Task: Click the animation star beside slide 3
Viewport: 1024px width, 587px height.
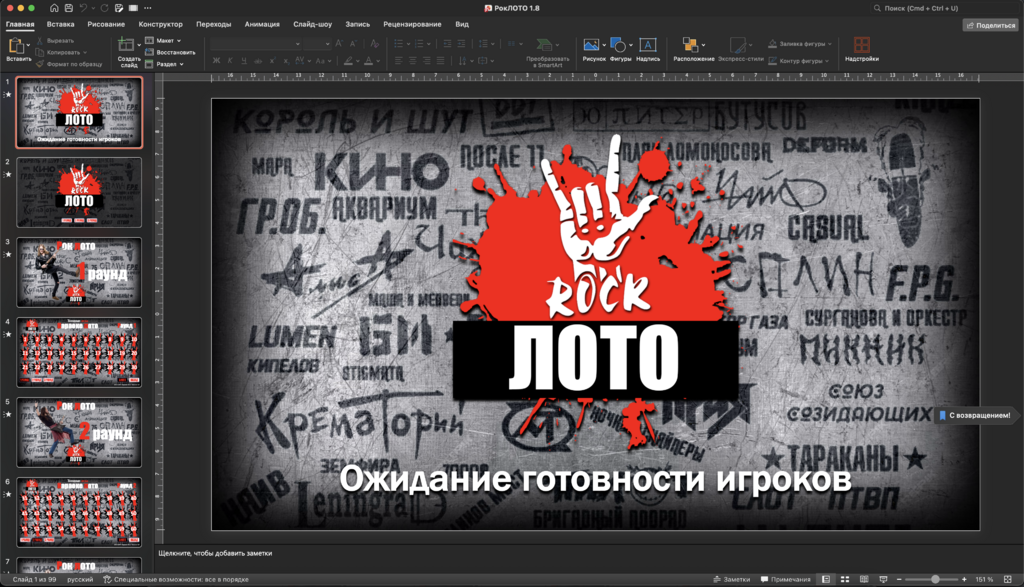Action: (8, 255)
